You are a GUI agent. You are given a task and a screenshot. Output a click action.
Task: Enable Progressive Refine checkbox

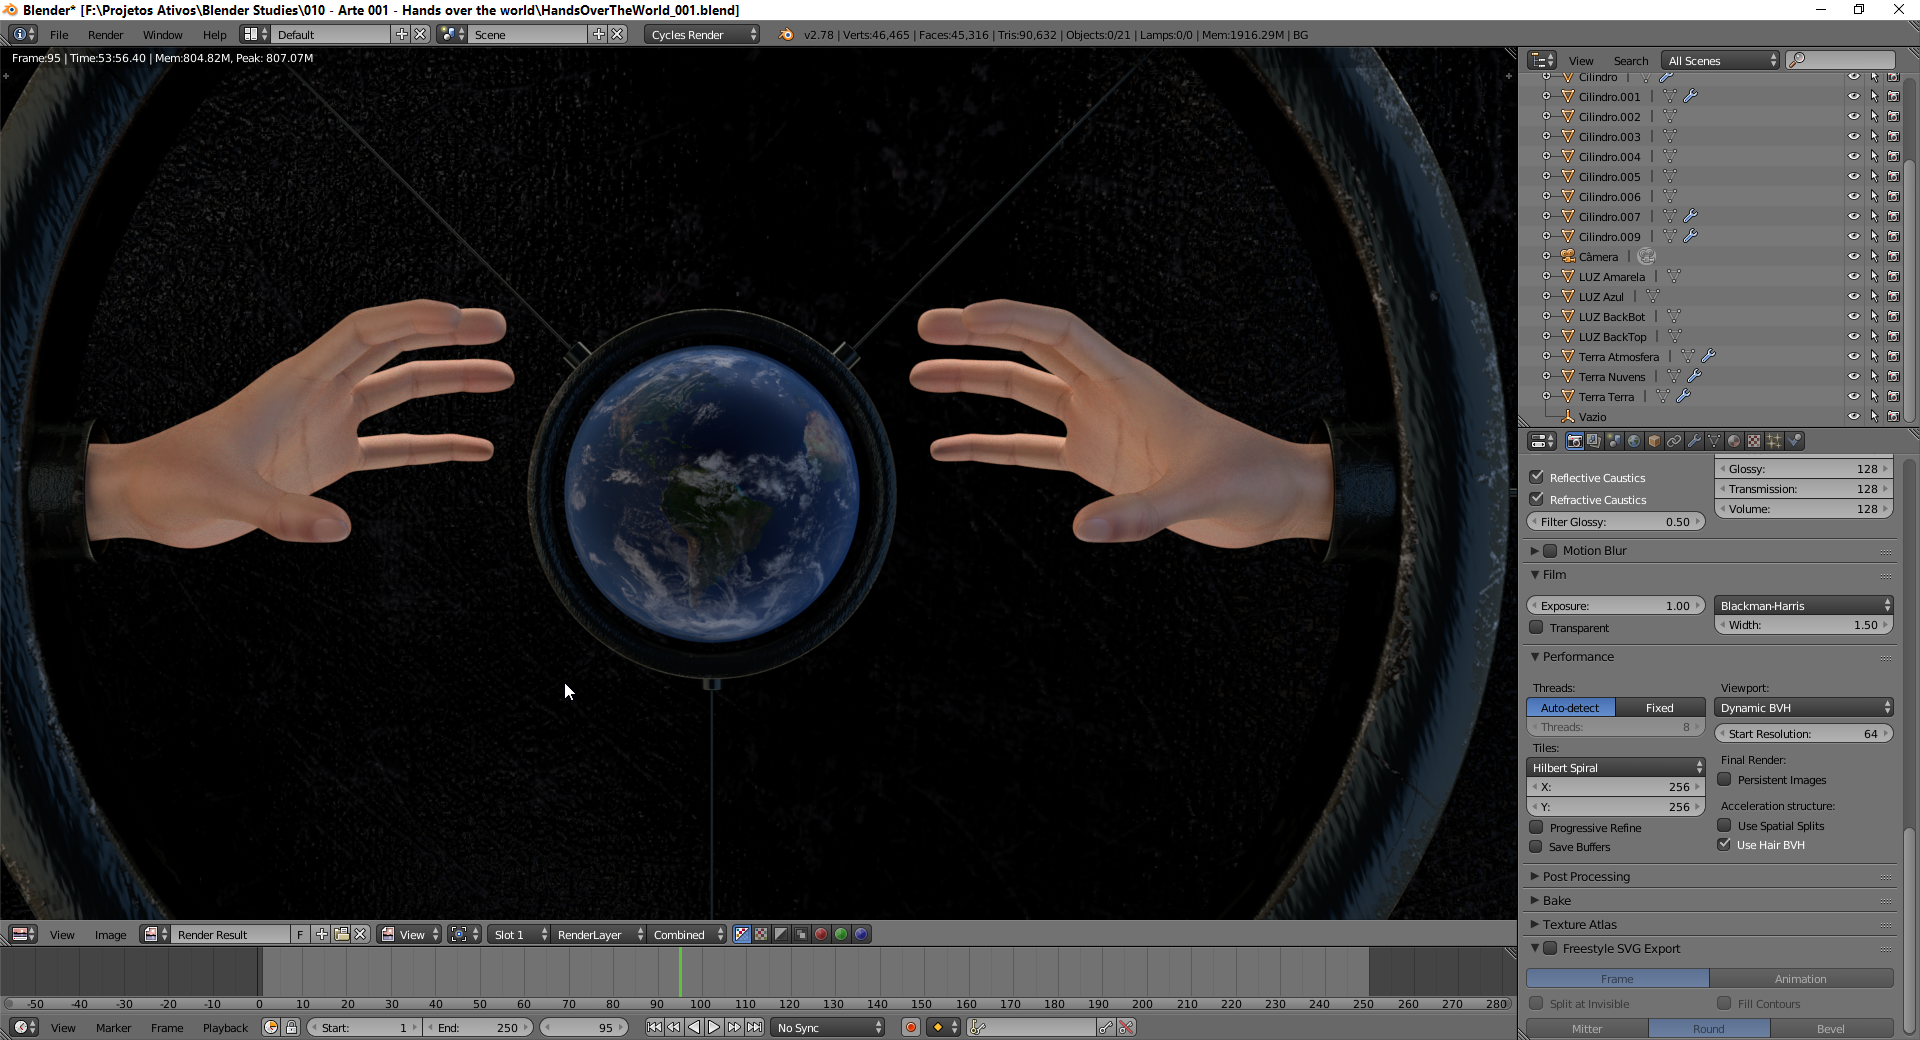click(x=1537, y=827)
